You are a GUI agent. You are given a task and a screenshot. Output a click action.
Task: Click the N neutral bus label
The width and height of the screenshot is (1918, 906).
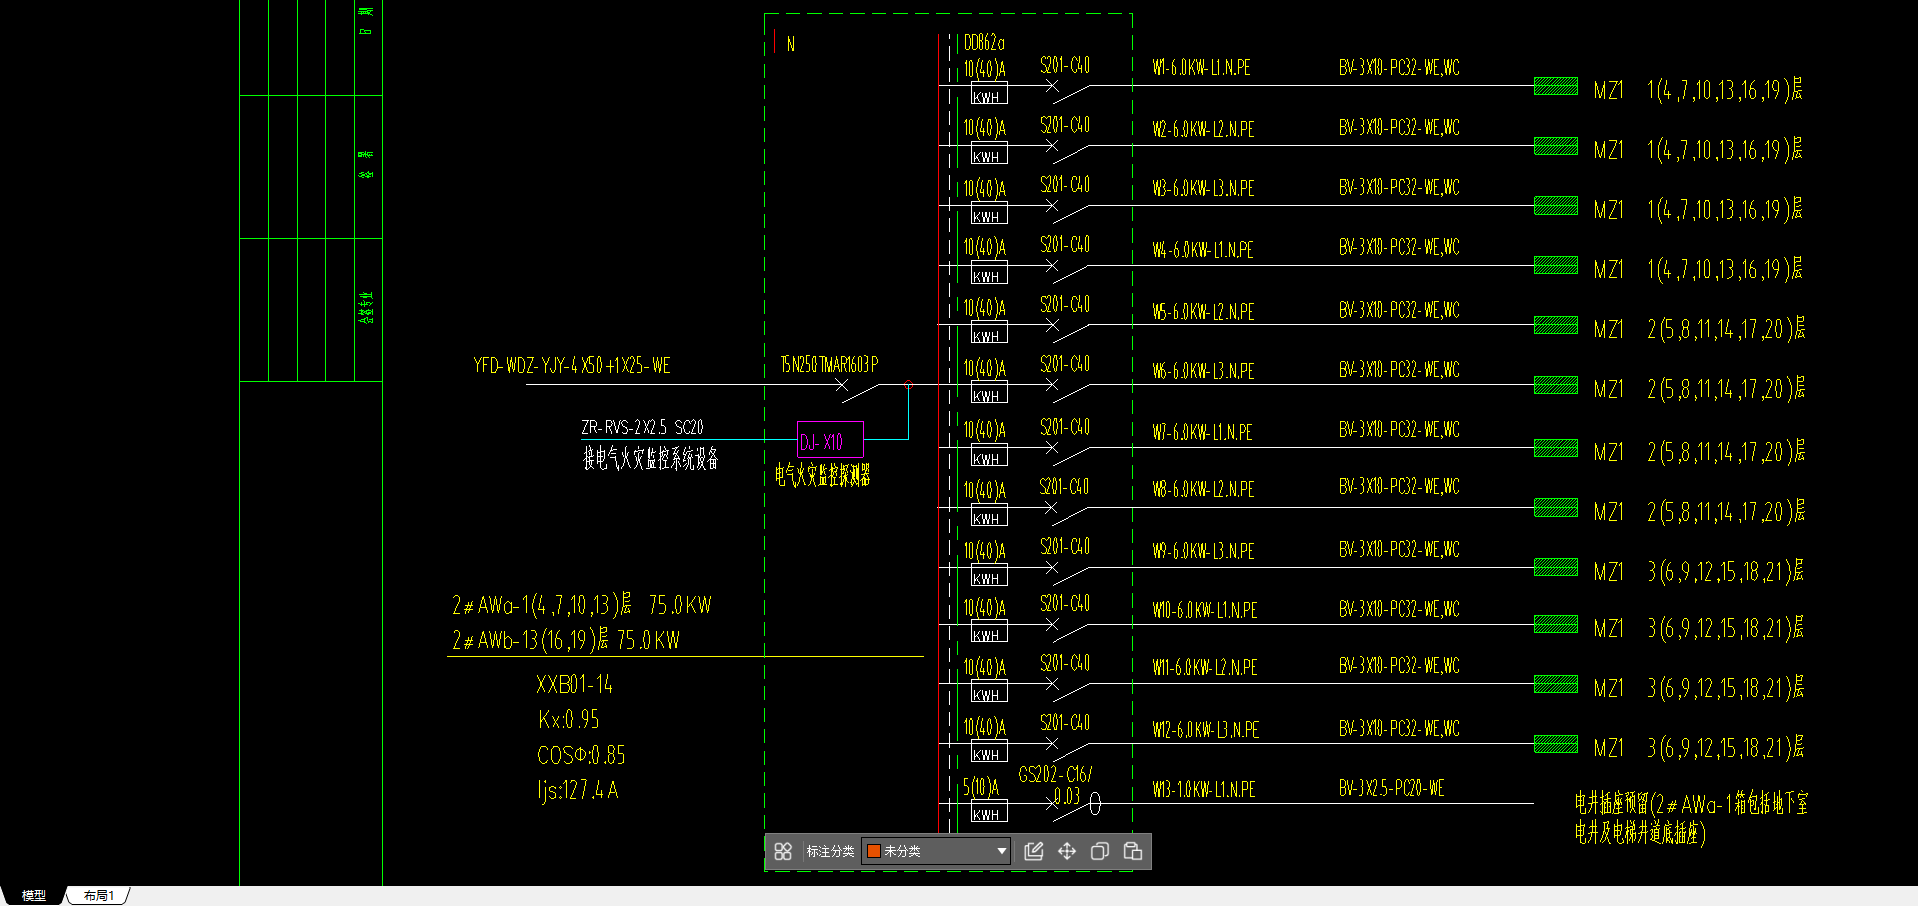click(x=790, y=45)
